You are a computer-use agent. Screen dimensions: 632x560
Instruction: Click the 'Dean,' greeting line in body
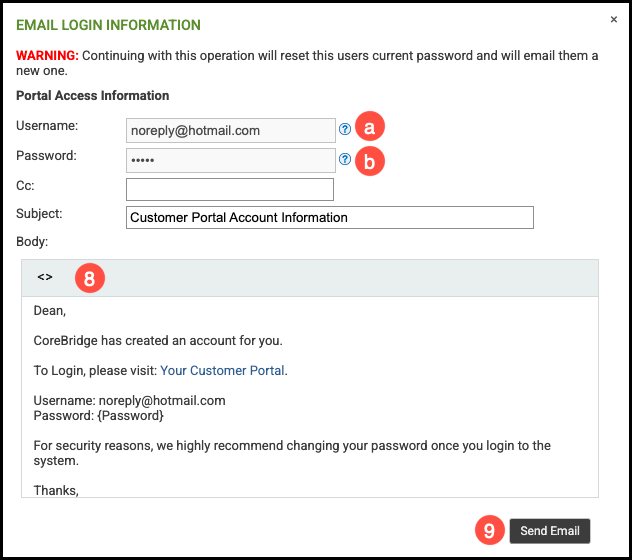tap(50, 310)
